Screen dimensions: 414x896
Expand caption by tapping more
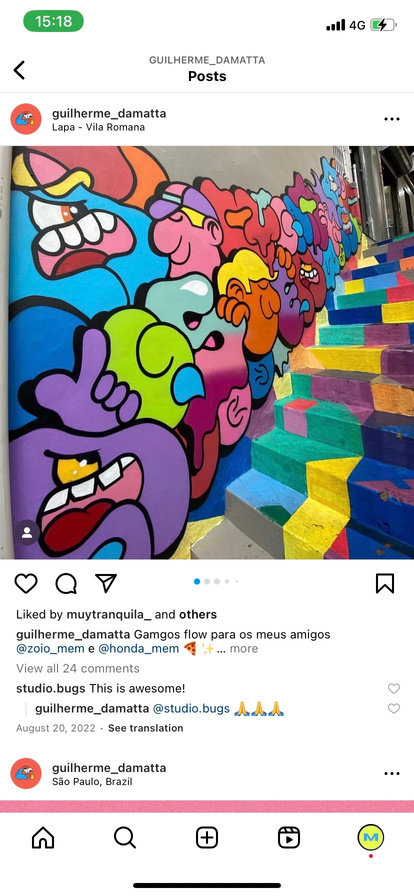(x=244, y=649)
